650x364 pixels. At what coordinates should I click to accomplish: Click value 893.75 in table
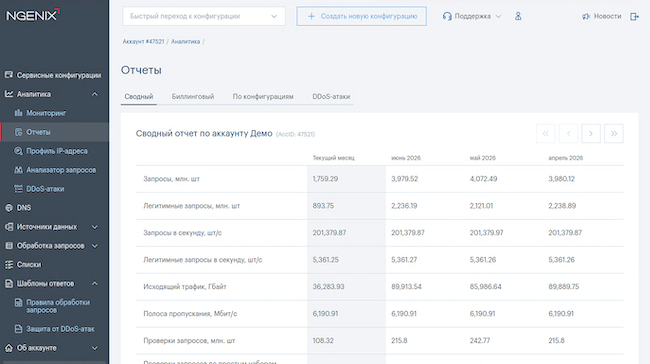[x=323, y=206]
